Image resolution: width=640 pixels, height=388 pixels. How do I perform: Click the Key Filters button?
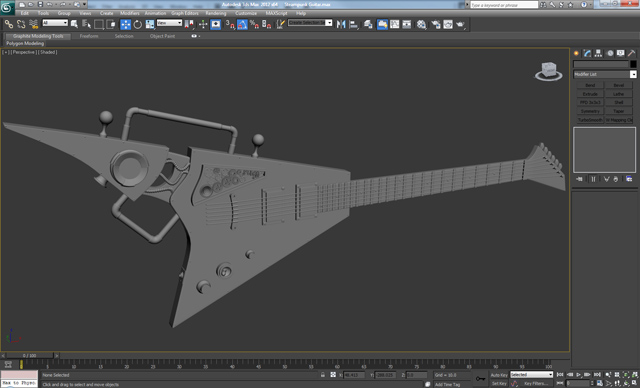click(536, 384)
